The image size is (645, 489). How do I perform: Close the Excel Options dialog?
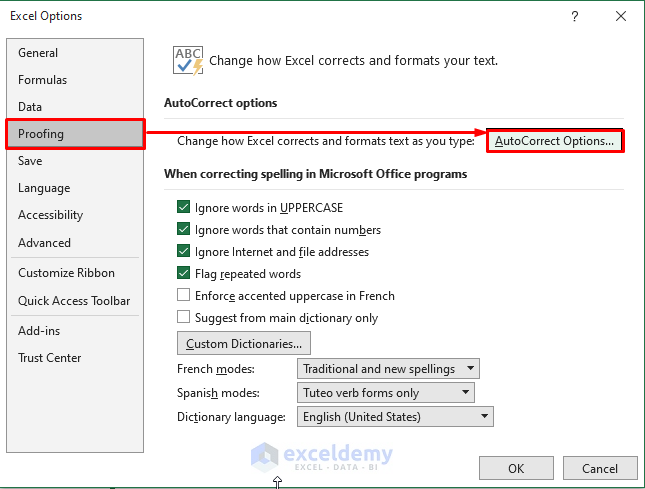click(620, 16)
